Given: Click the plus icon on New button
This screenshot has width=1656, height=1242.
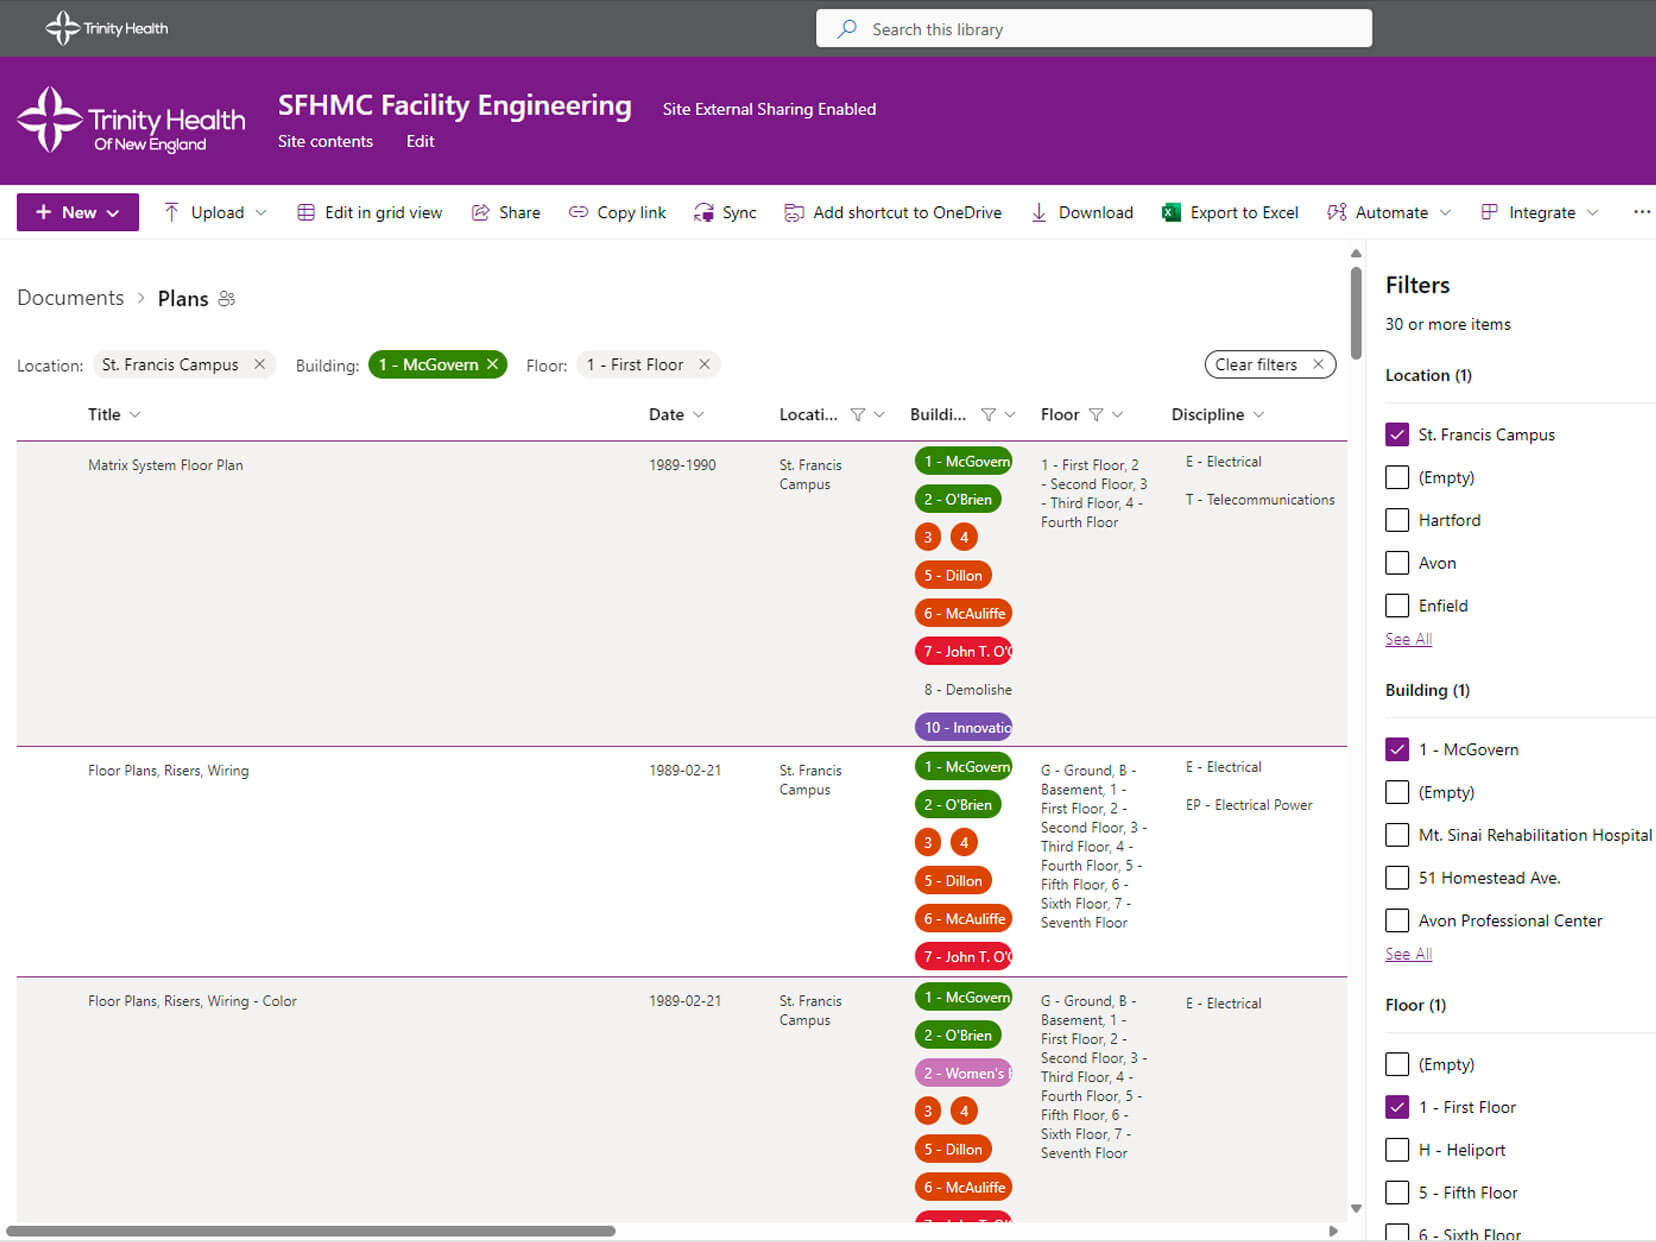Looking at the screenshot, I should pos(43,212).
